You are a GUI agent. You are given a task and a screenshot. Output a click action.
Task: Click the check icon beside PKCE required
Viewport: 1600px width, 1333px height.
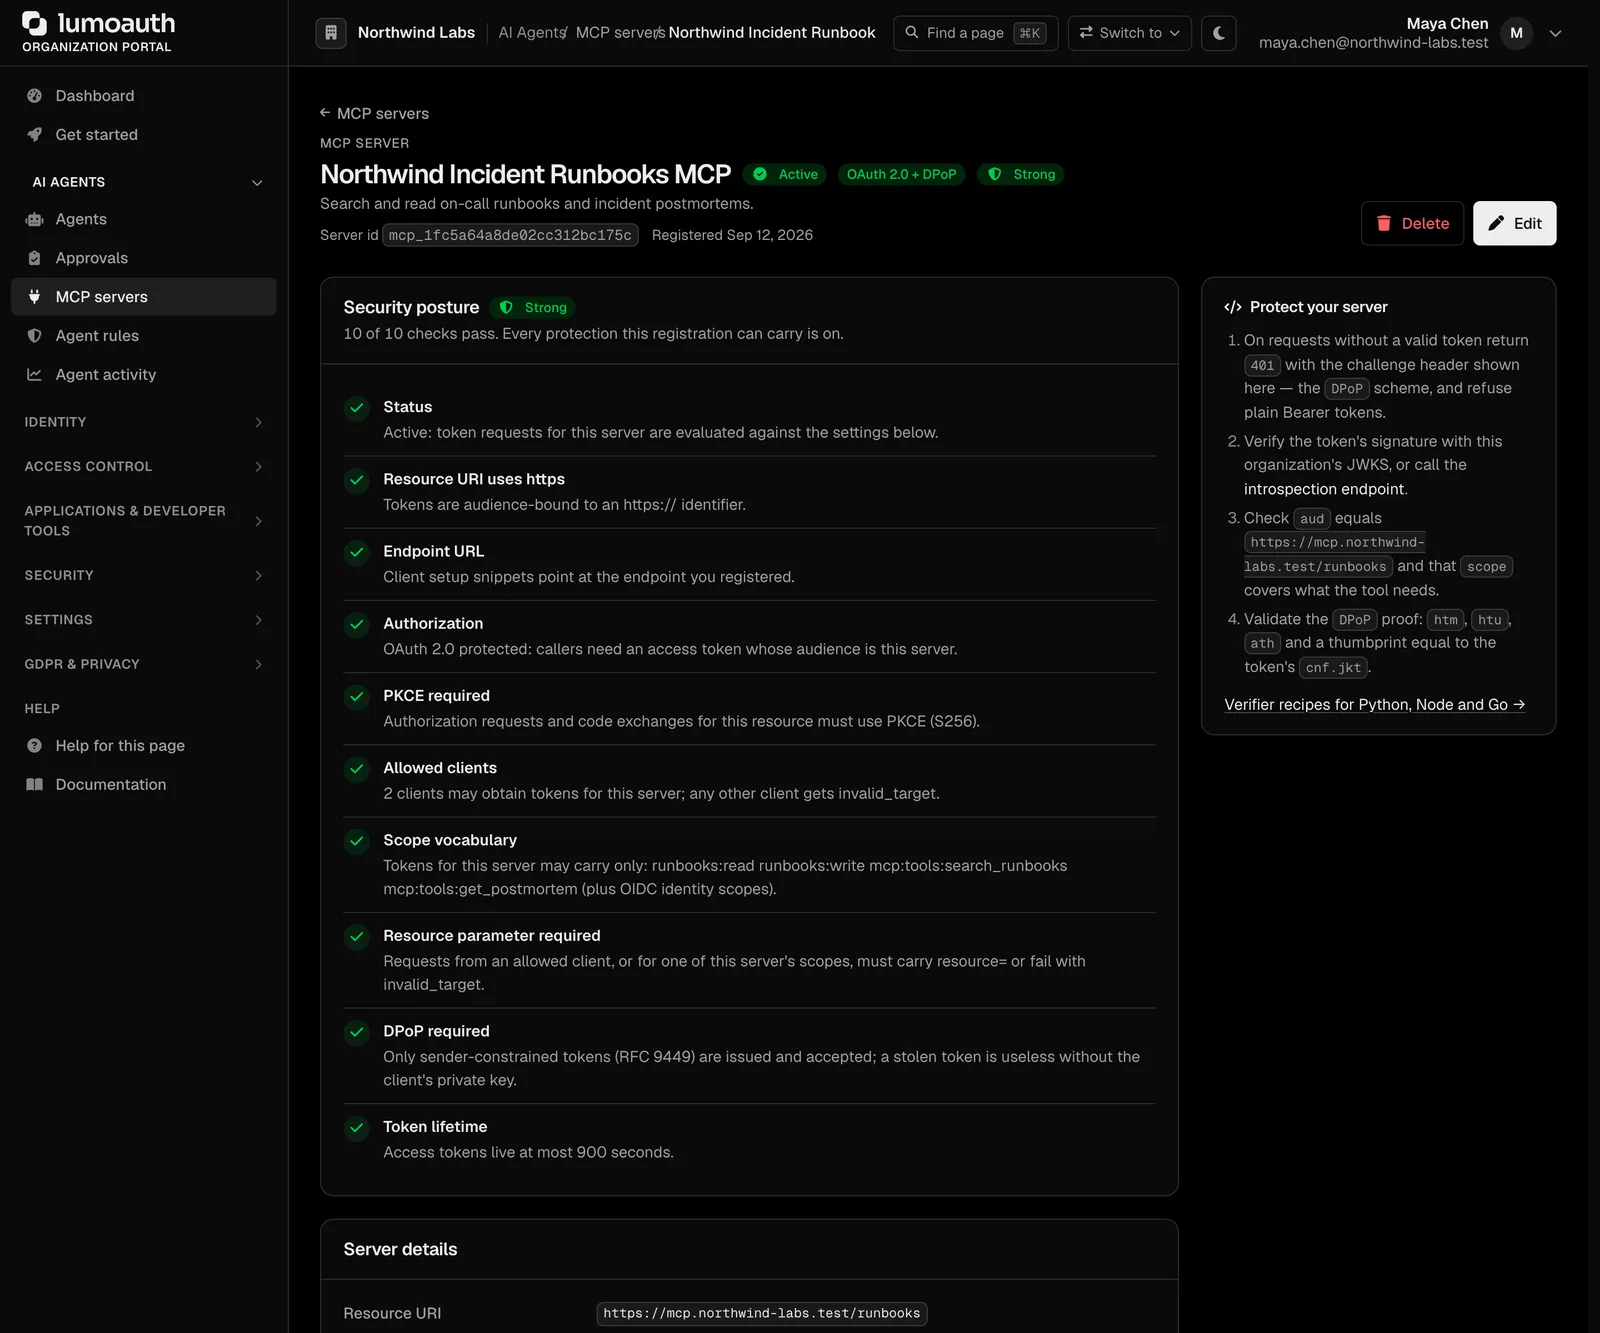tap(357, 697)
